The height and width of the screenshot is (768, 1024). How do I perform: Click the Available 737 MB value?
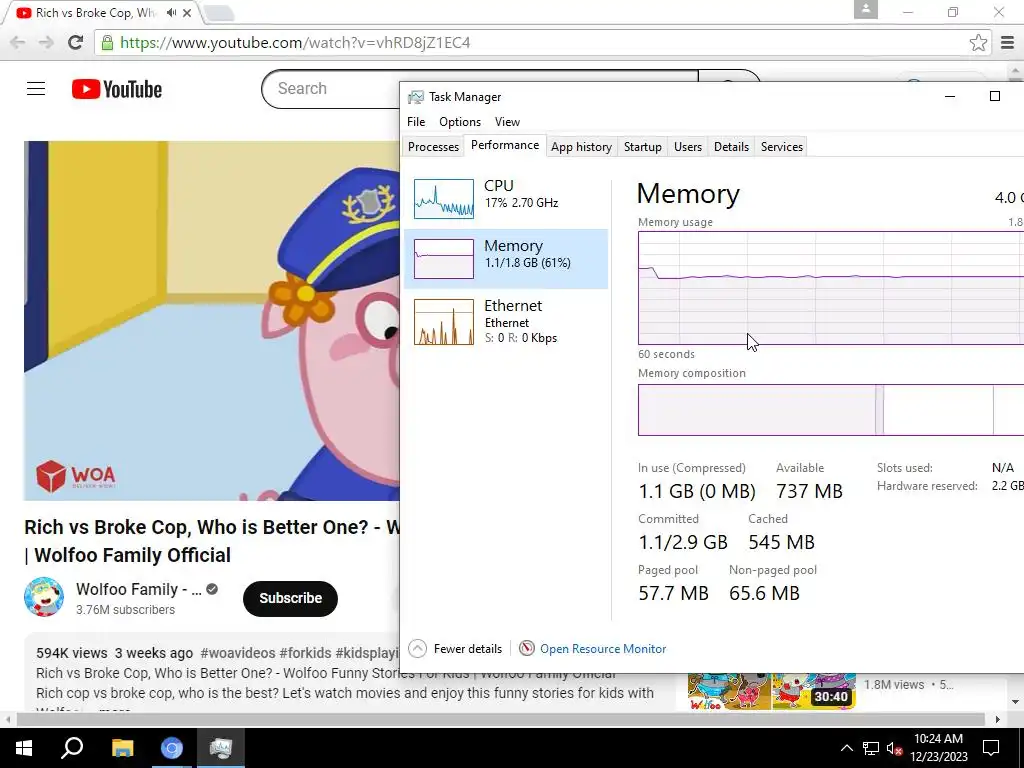click(x=809, y=491)
